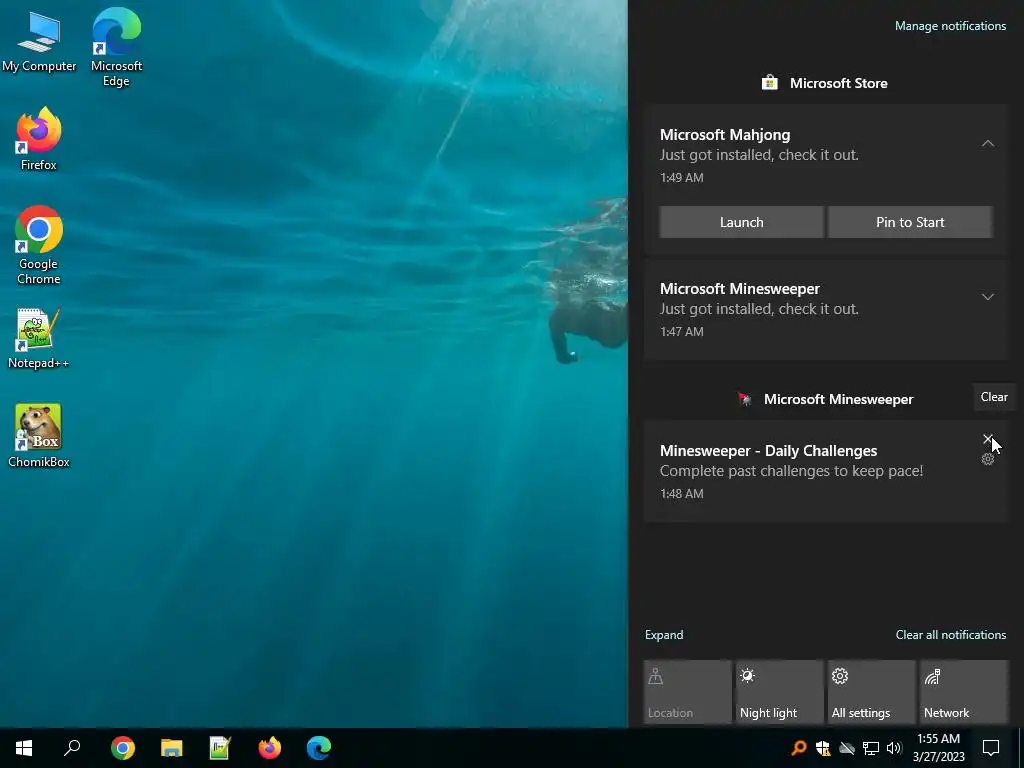Screen dimensions: 1024x768
Task: Open taskbar search magnifier
Action: click(72, 748)
